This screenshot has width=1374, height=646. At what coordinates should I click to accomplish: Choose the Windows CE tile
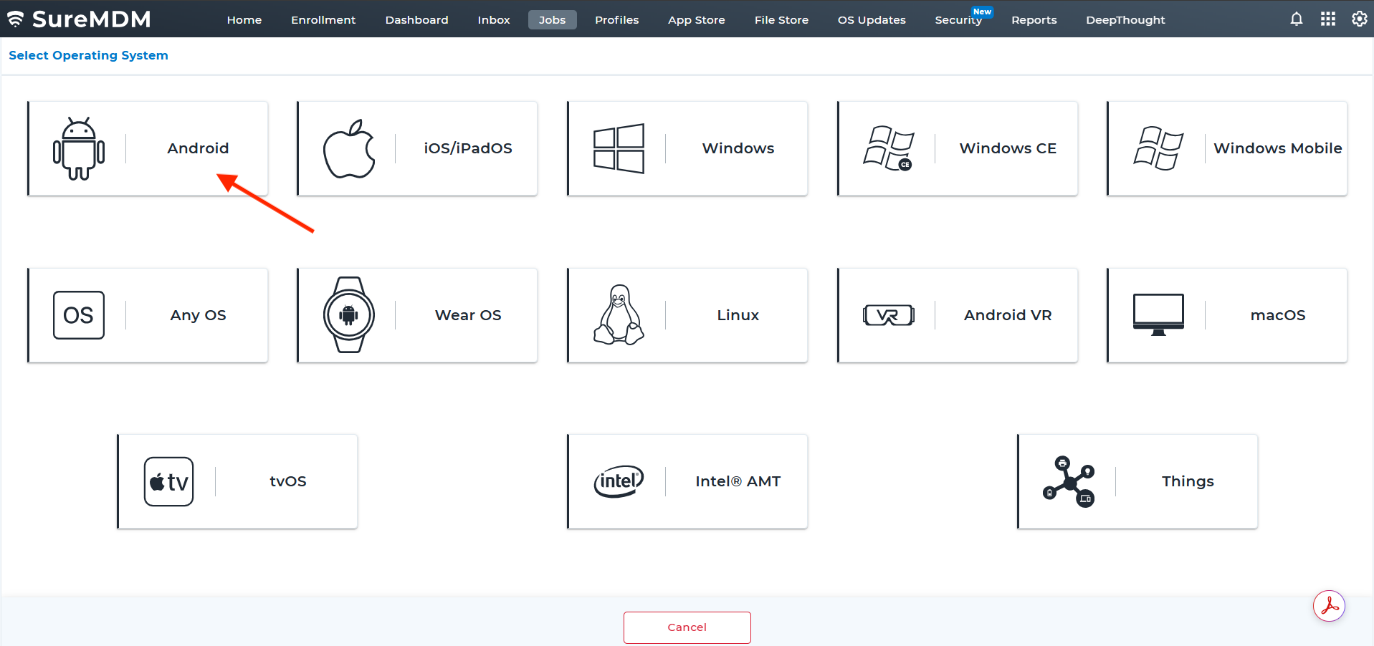[957, 148]
